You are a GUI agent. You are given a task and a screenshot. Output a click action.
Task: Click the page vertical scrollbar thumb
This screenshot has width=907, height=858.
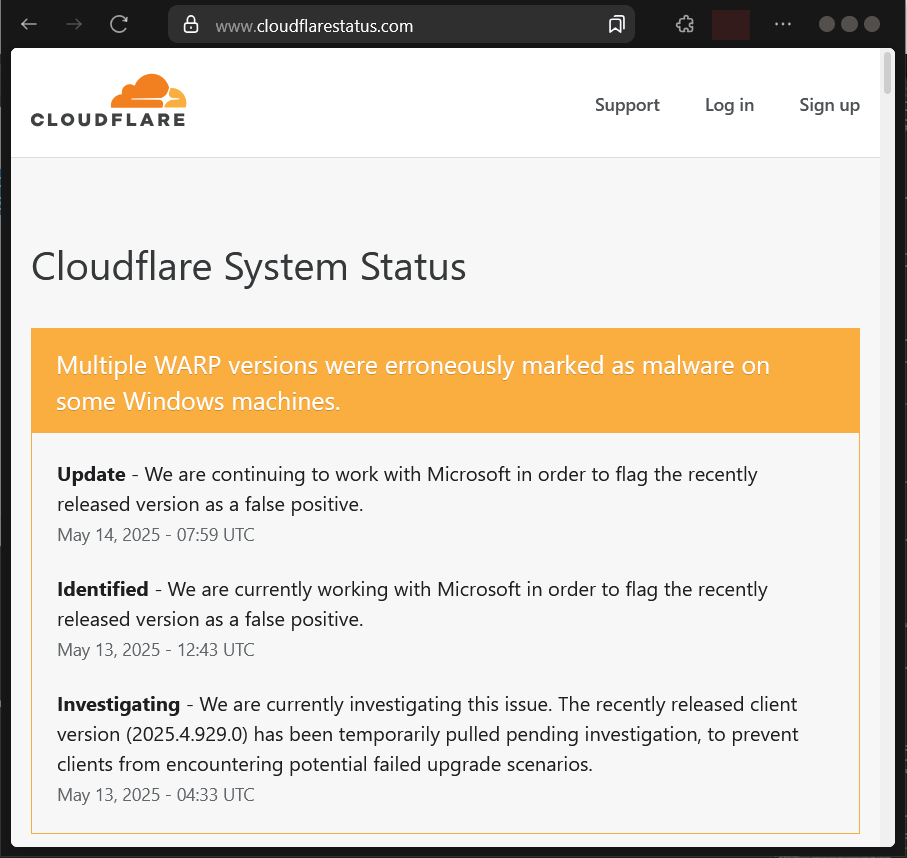(x=887, y=73)
